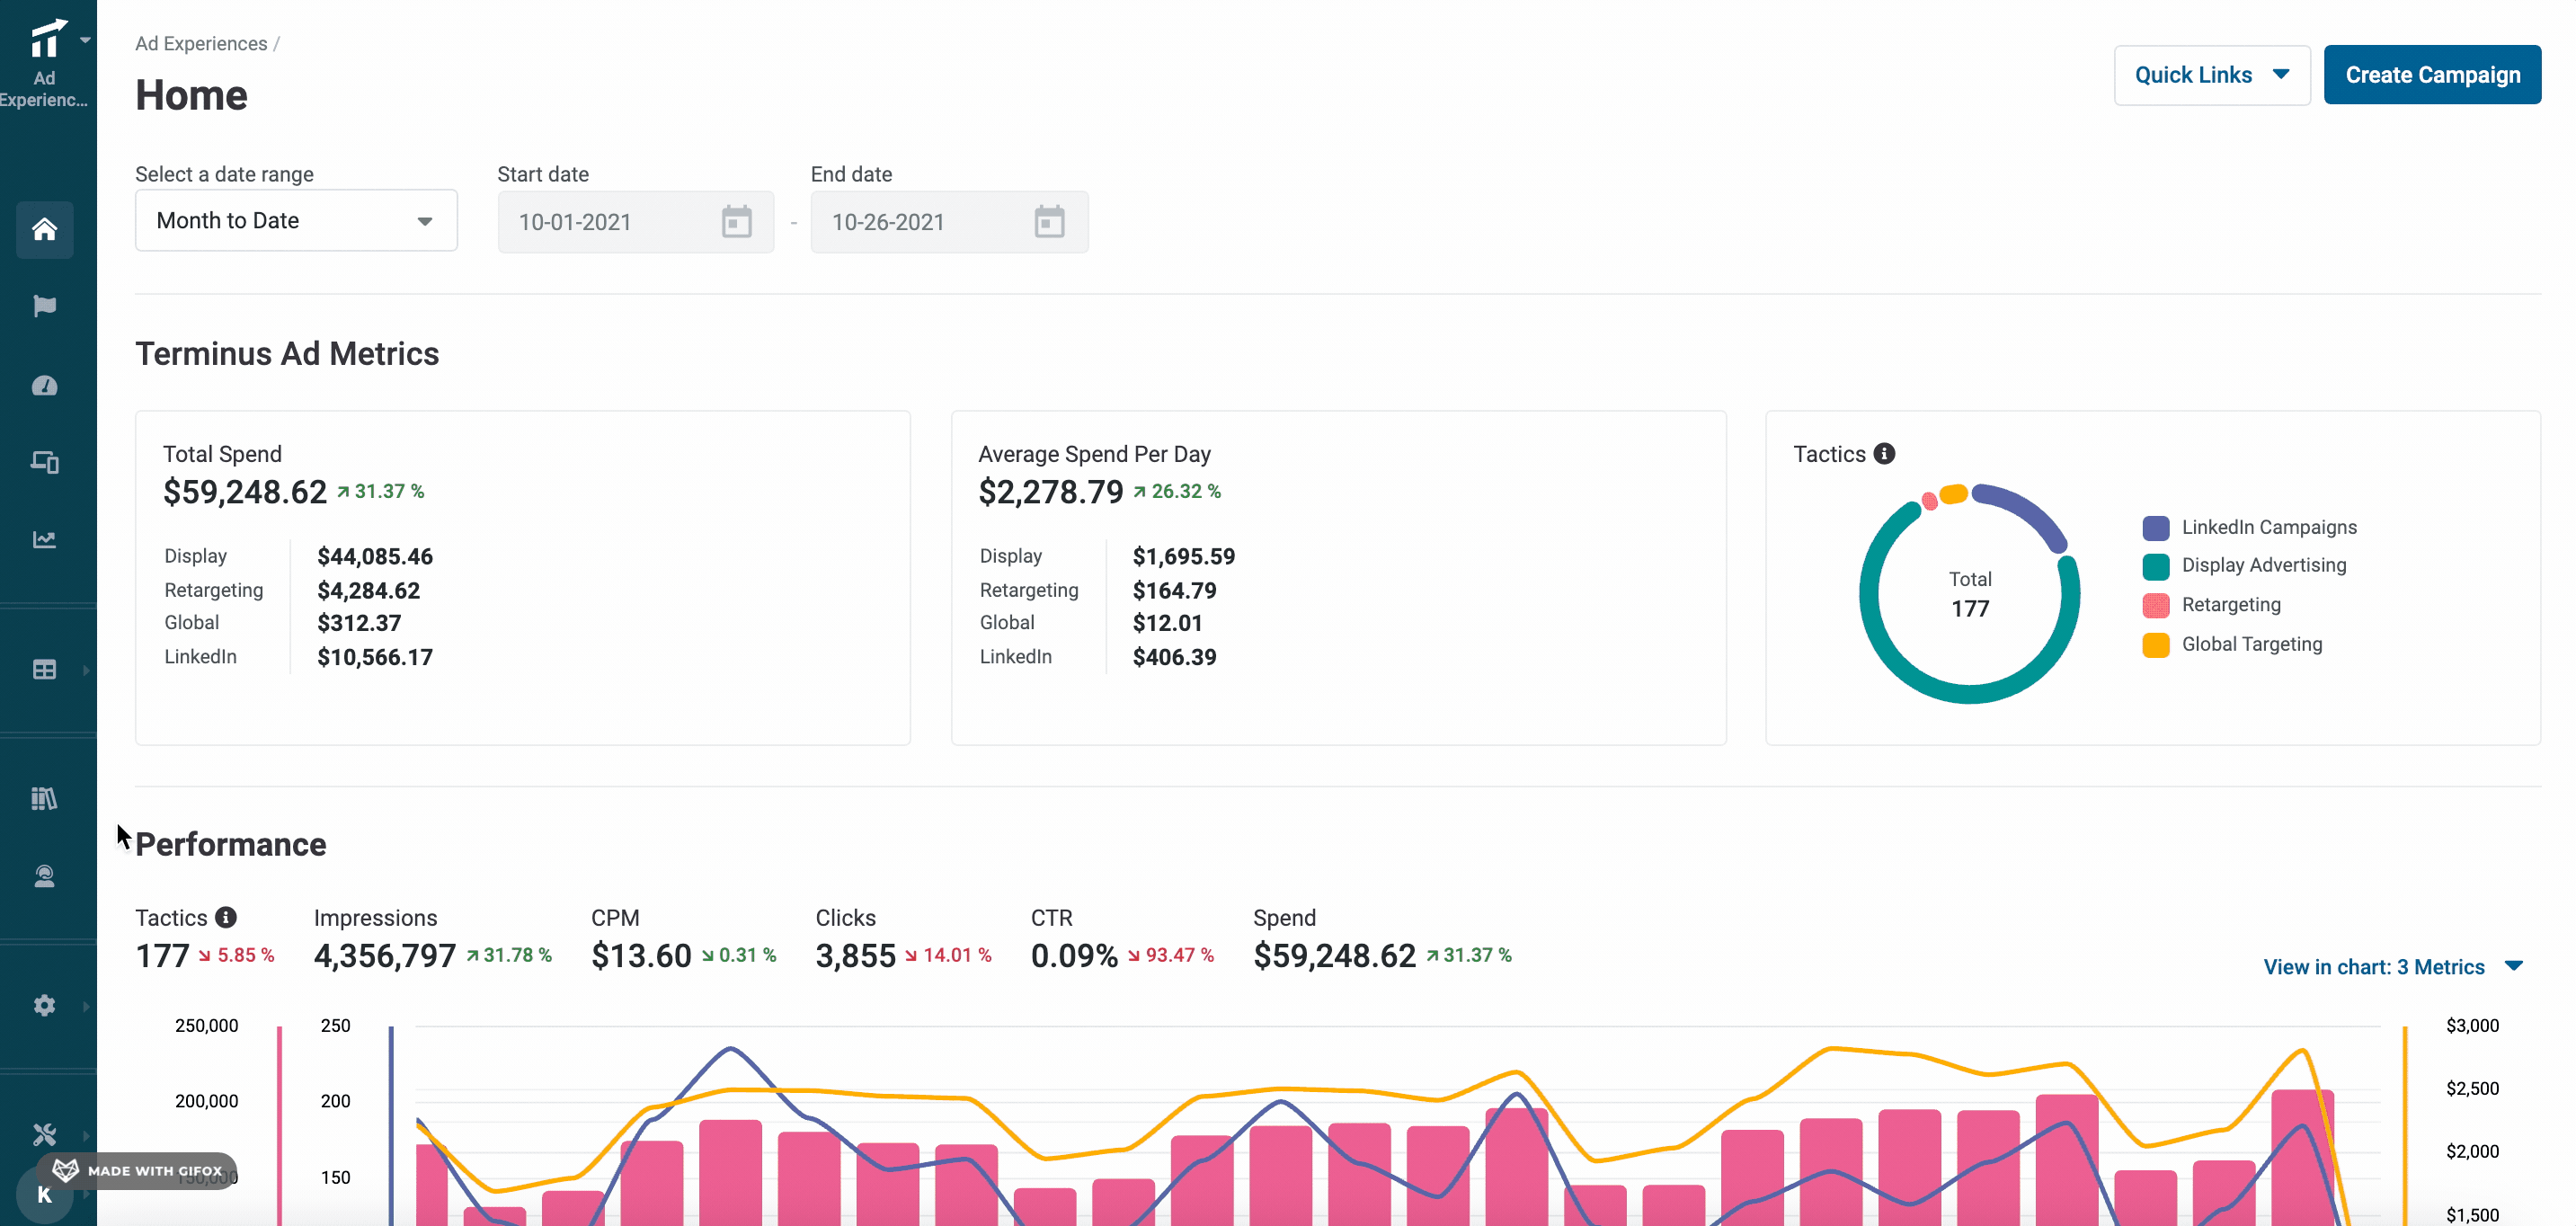The height and width of the screenshot is (1226, 2576).
Task: Click average Retargeting amount $164.79
Action: [1174, 591]
